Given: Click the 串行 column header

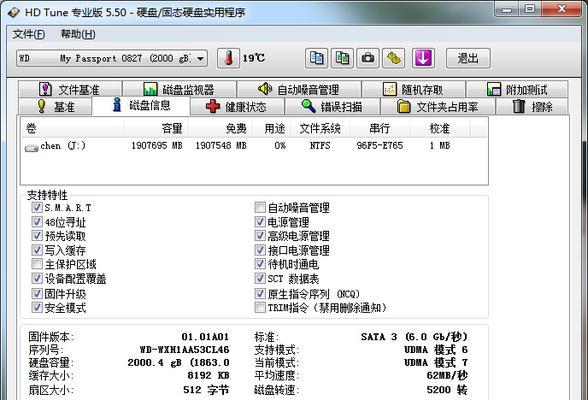Looking at the screenshot, I should tap(380, 129).
